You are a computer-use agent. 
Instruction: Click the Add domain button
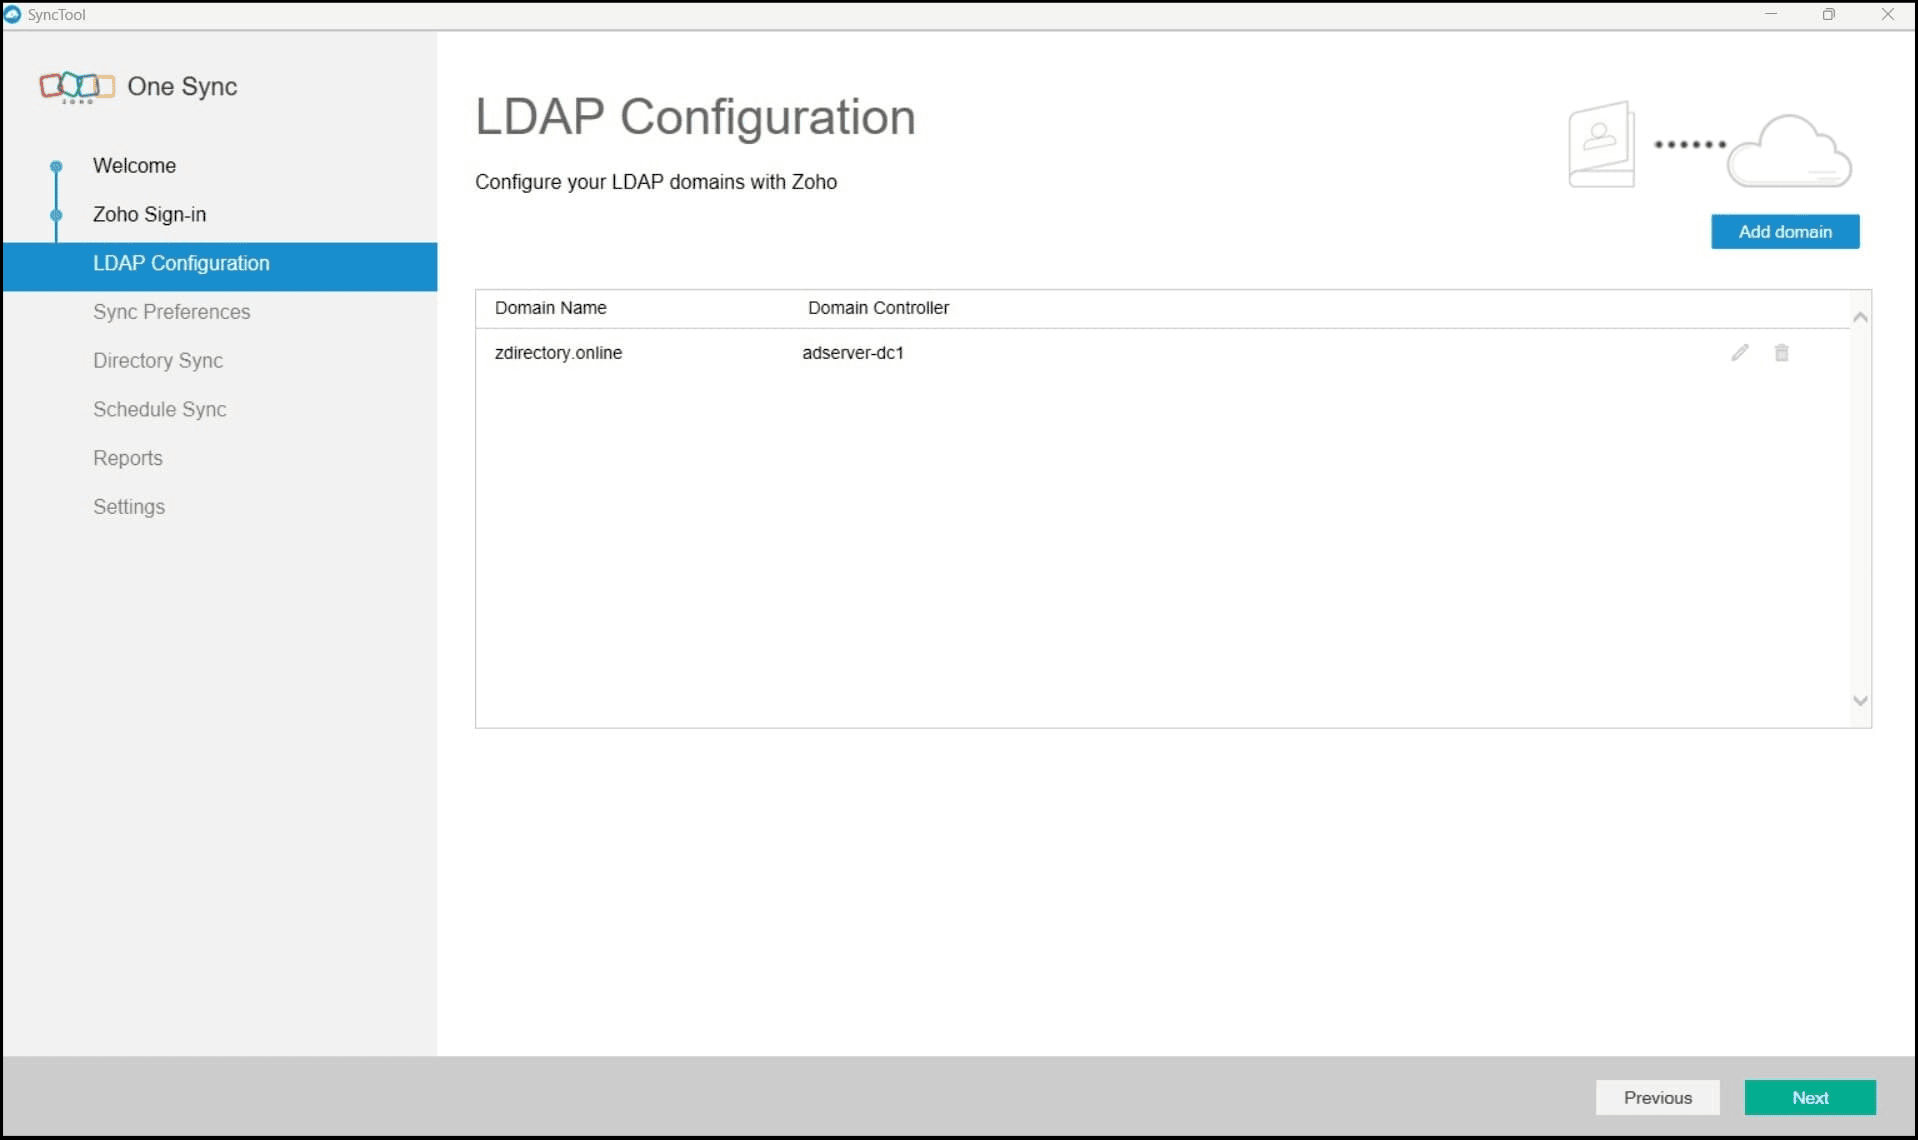[1785, 232]
